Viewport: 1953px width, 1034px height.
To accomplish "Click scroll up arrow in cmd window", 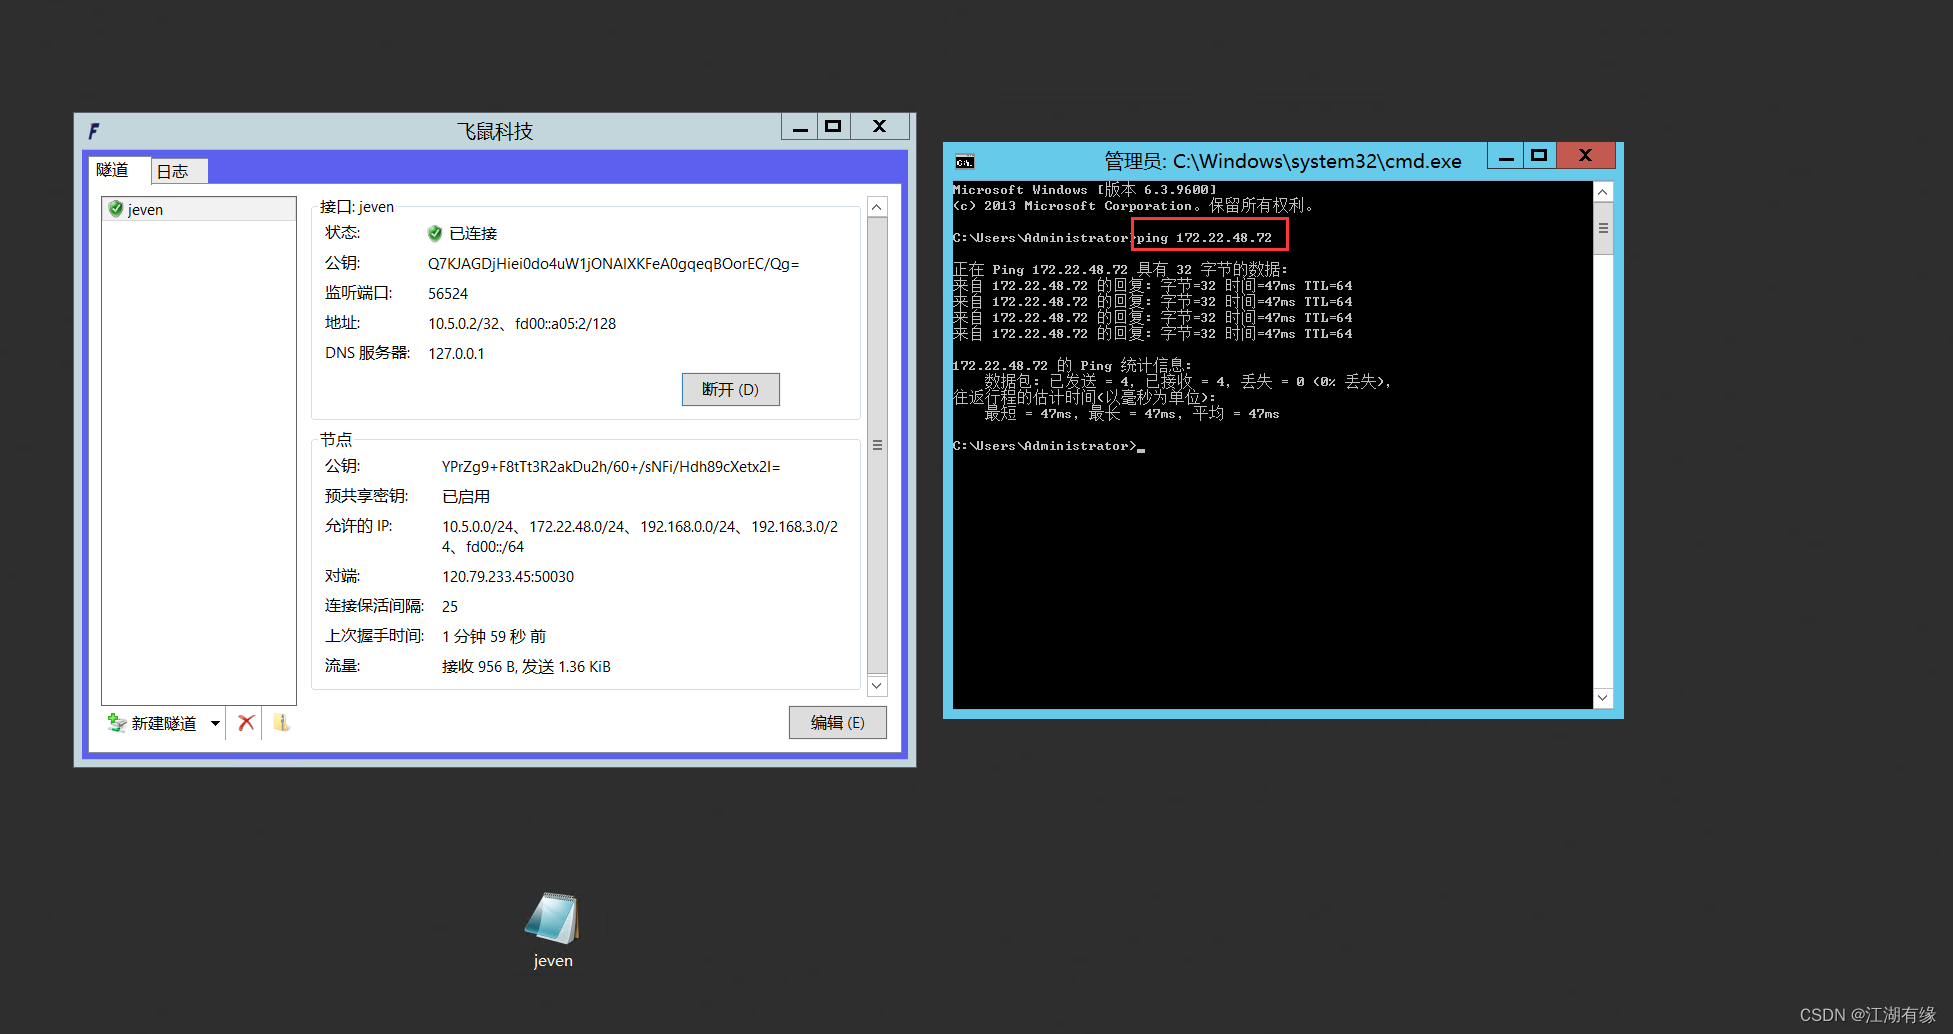I will click(x=1602, y=192).
